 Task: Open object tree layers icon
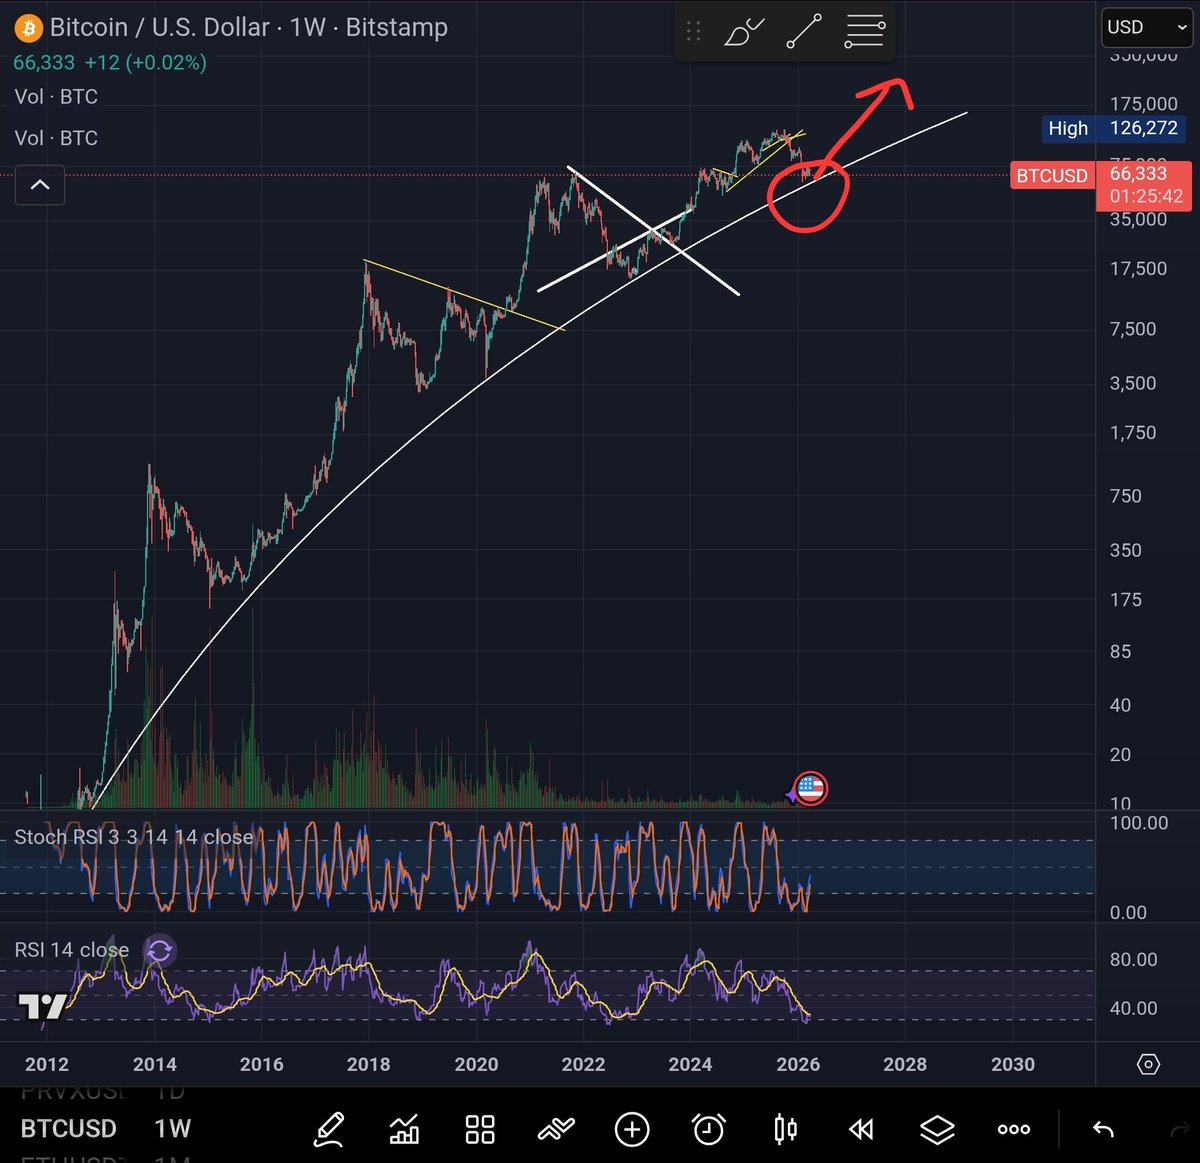pyautogui.click(x=937, y=1130)
